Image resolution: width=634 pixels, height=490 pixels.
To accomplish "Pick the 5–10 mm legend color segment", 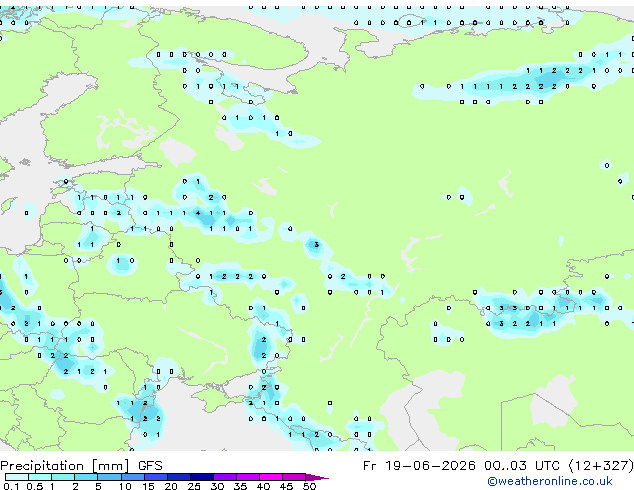I will (109, 477).
